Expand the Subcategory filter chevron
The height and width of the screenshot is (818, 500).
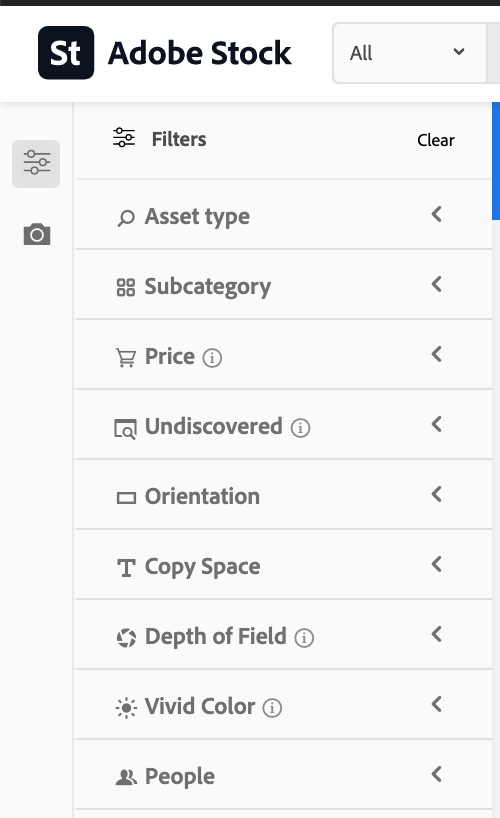click(437, 284)
